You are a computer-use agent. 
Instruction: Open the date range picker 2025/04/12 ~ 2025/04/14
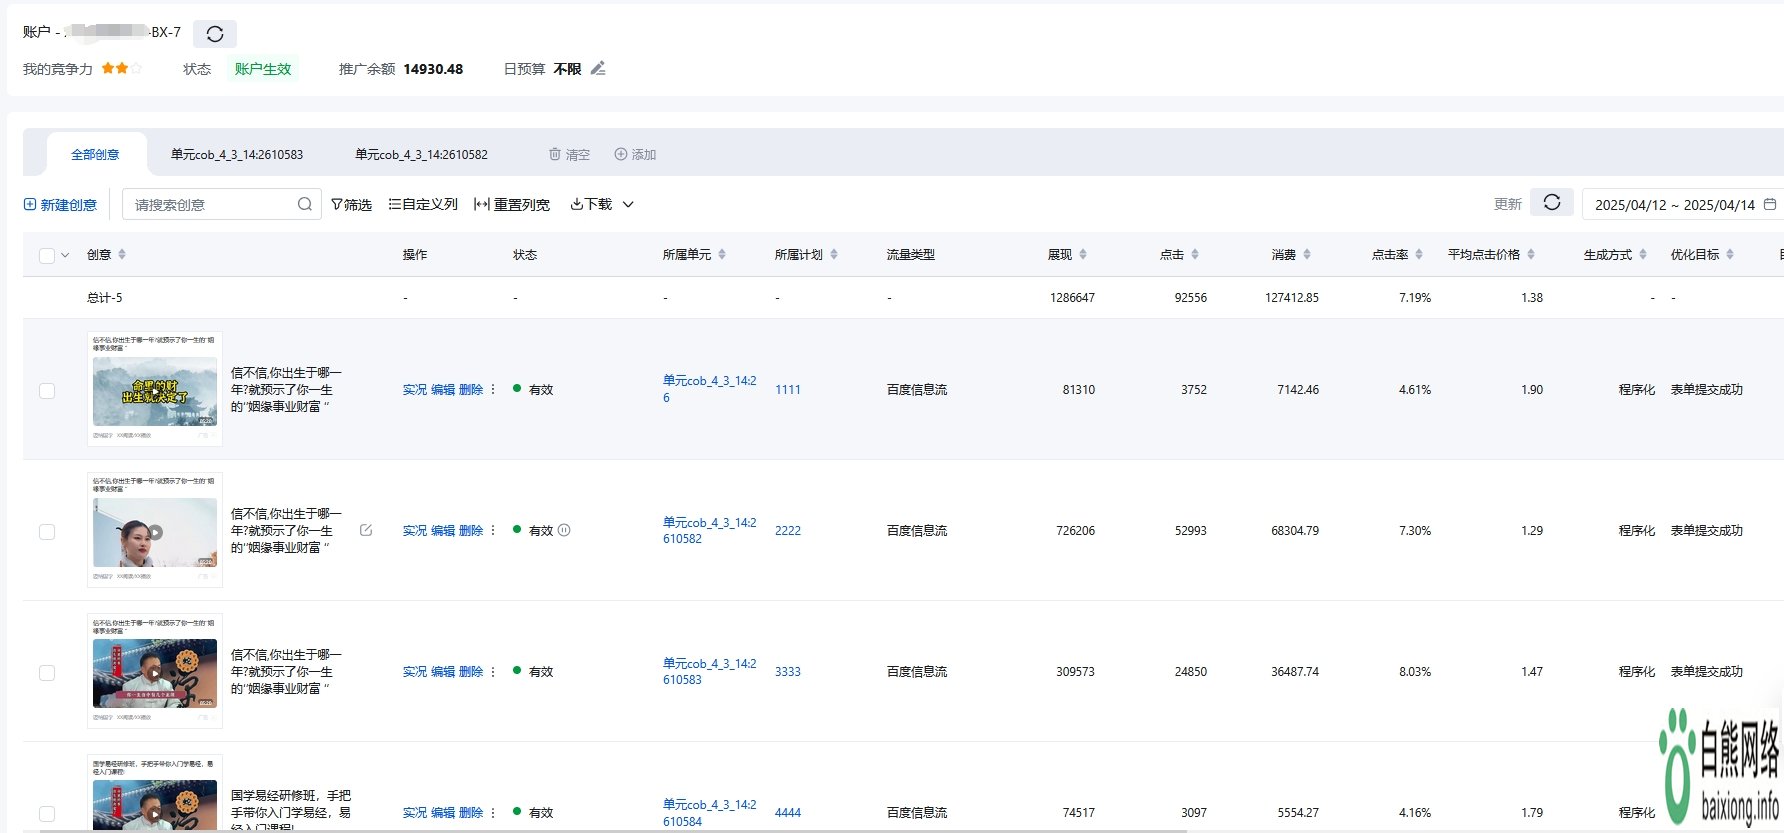click(1679, 205)
